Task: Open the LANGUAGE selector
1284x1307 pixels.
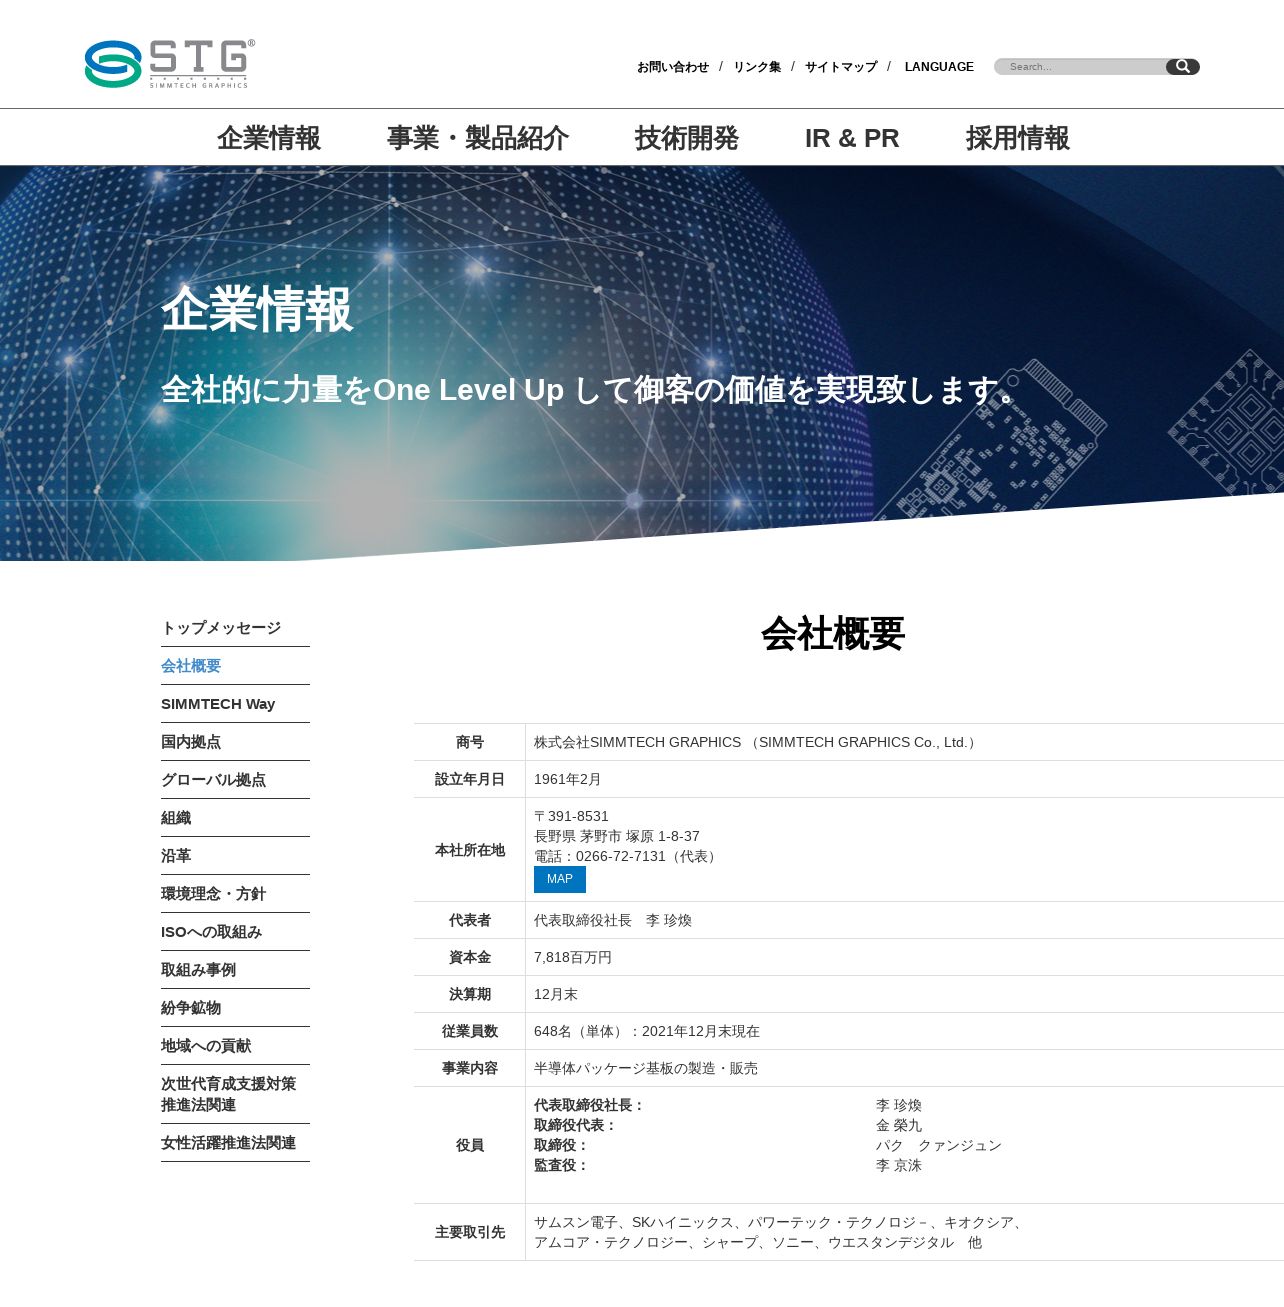Action: (939, 67)
